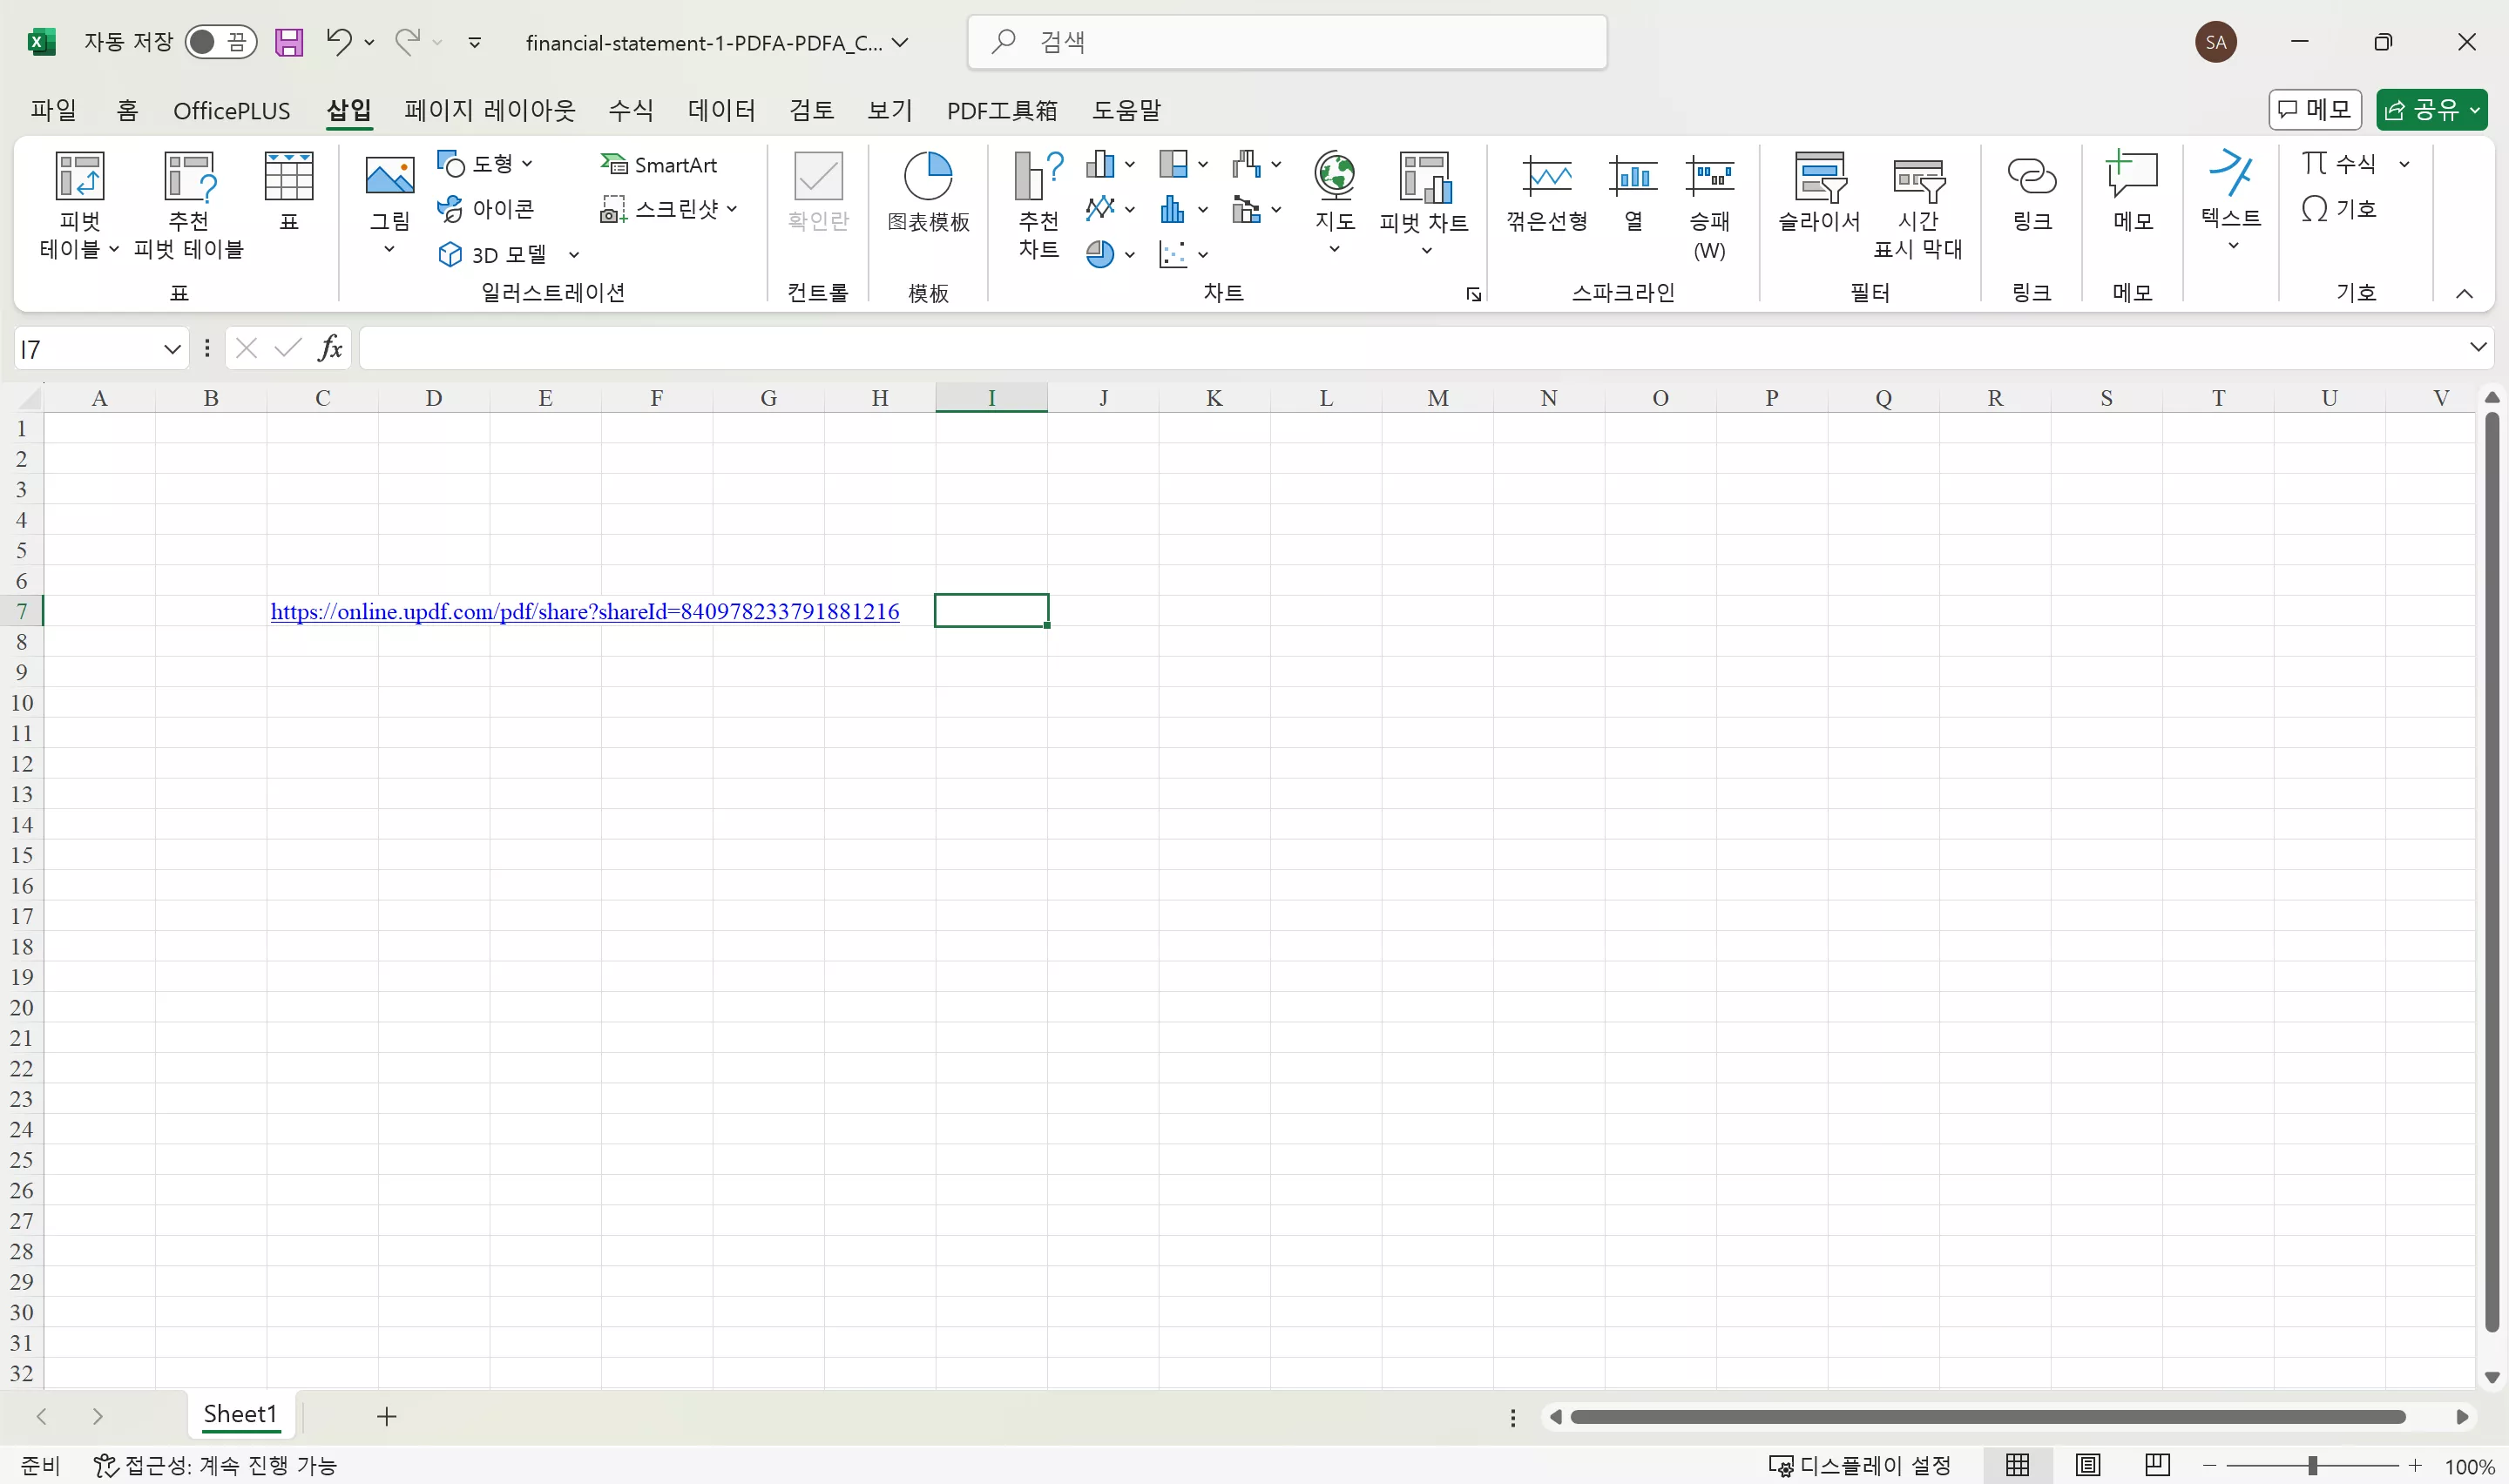Click the horizontal scrollbar
Image resolution: width=2509 pixels, height=1484 pixels.
click(1987, 1417)
